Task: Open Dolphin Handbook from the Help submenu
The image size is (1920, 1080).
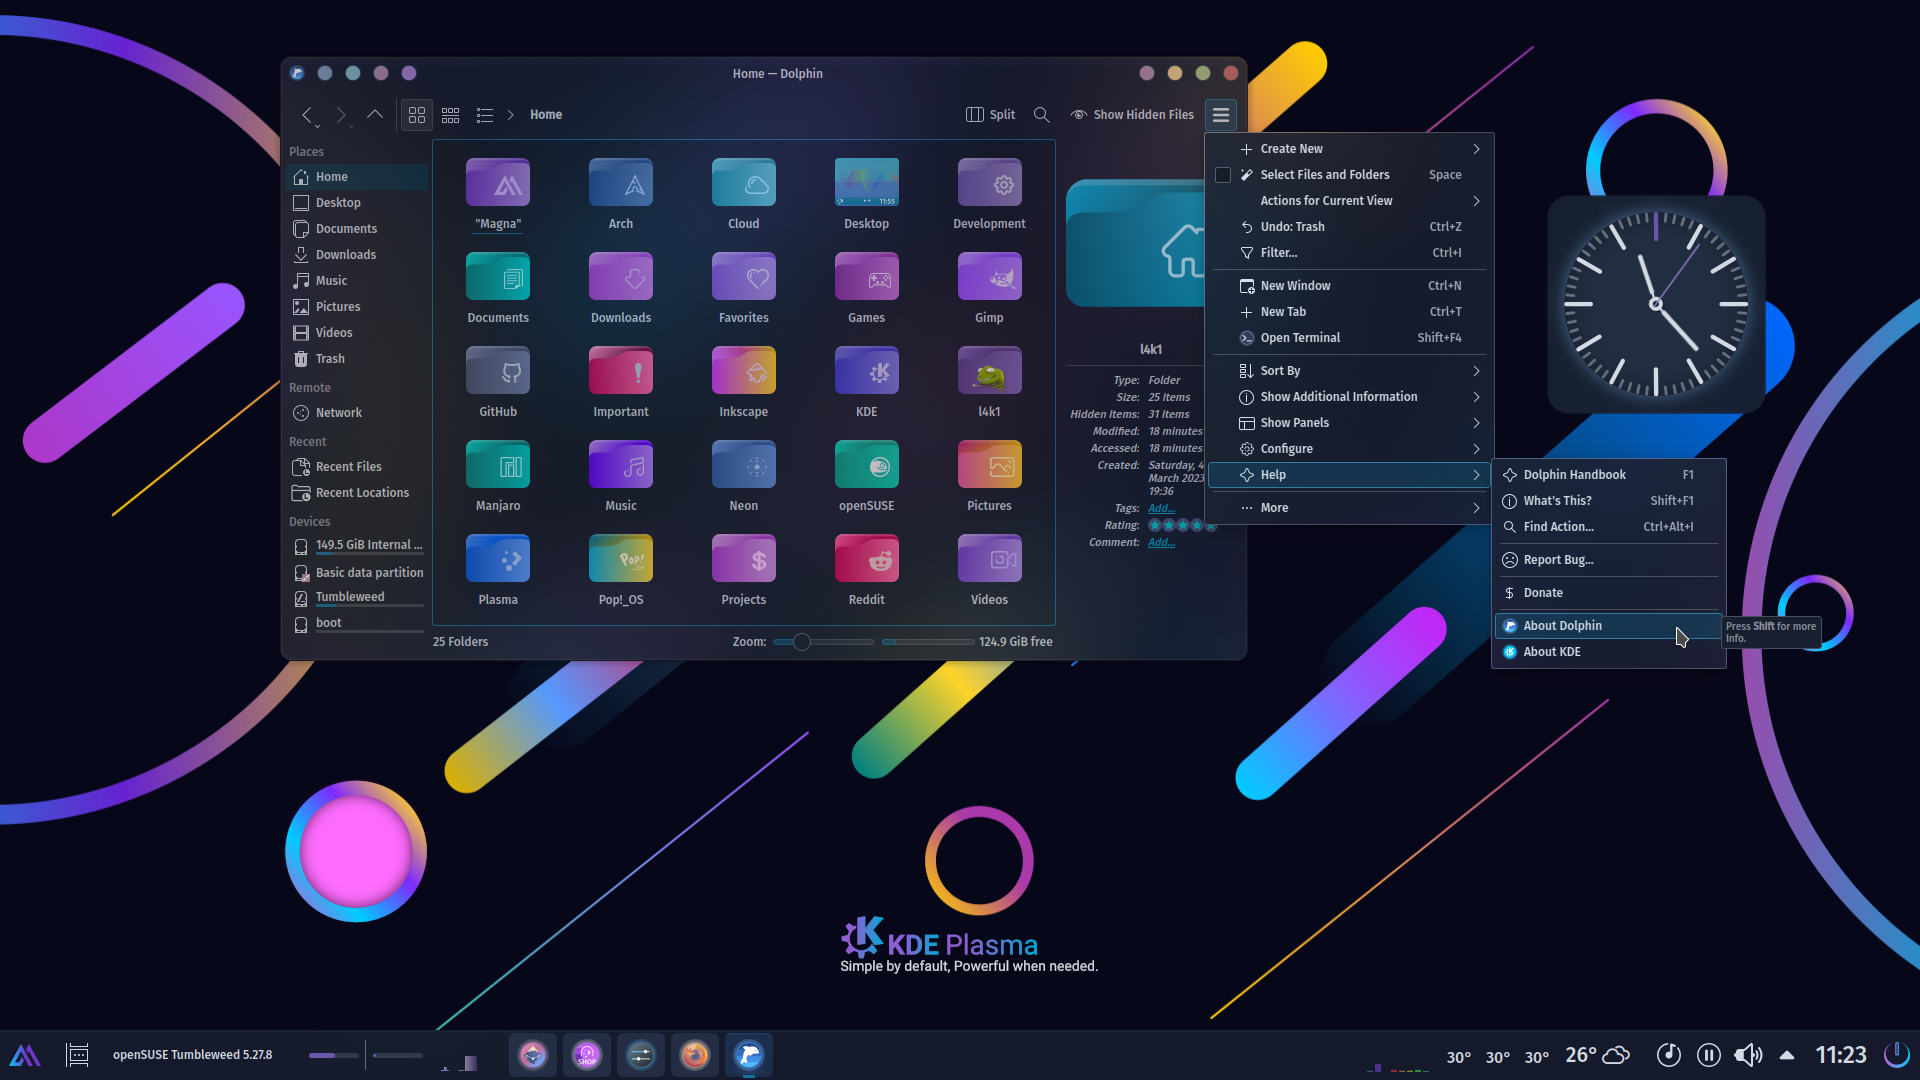Action: 1608,475
